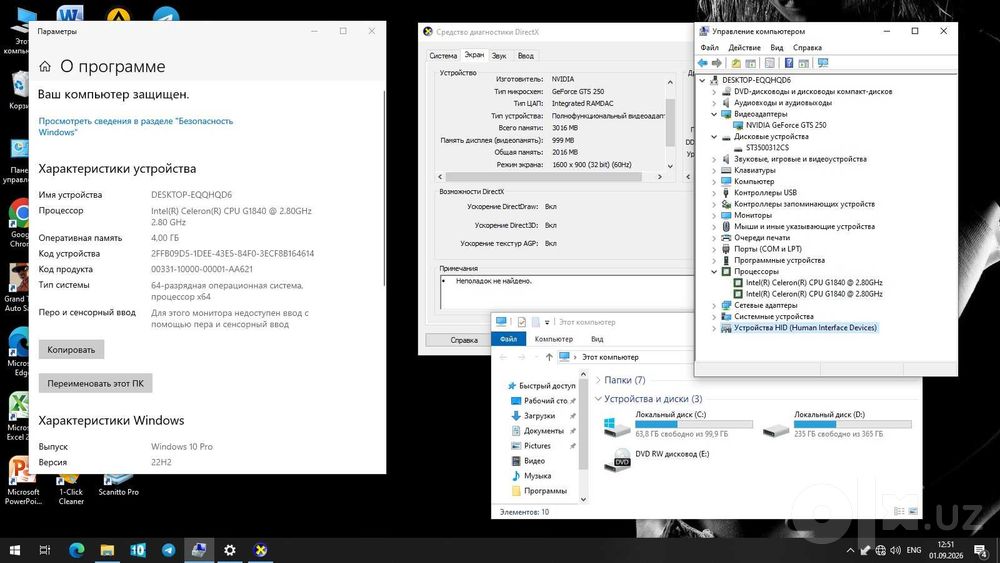Viewport: 1000px width, 563px height.
Task: Select Загрузки in Explorer sidebar
Action: point(539,416)
